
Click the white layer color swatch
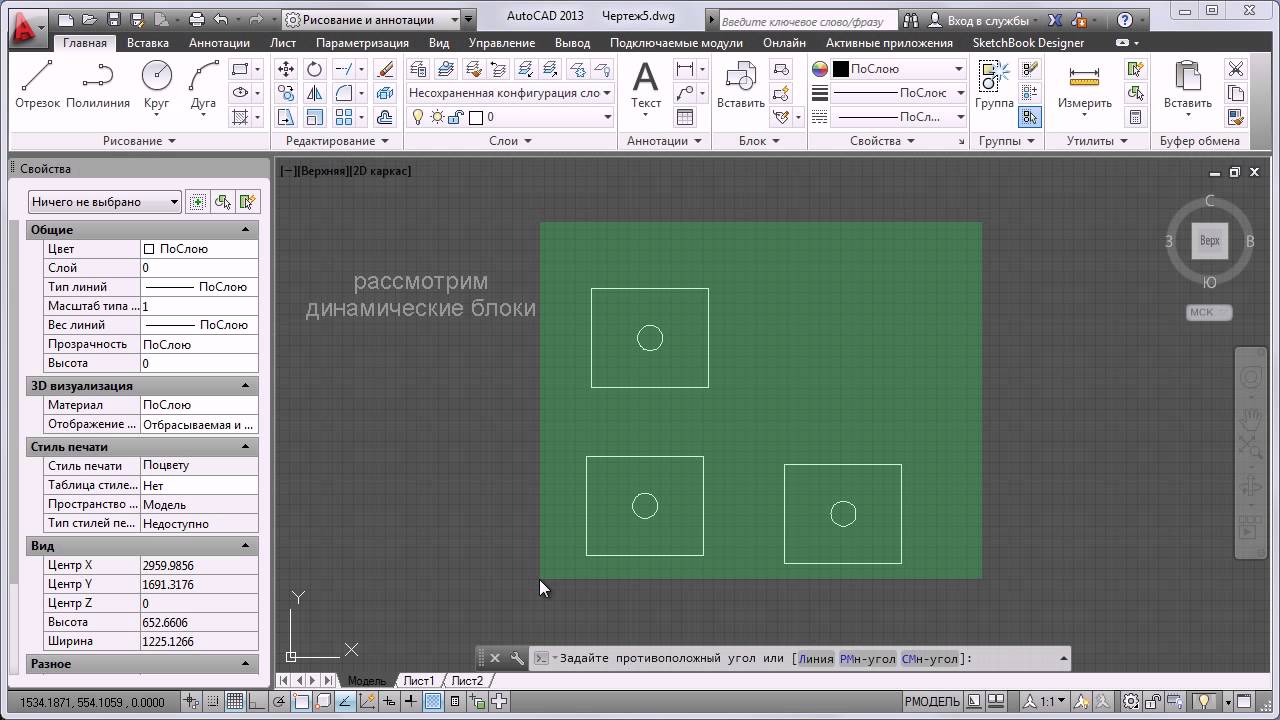point(476,117)
